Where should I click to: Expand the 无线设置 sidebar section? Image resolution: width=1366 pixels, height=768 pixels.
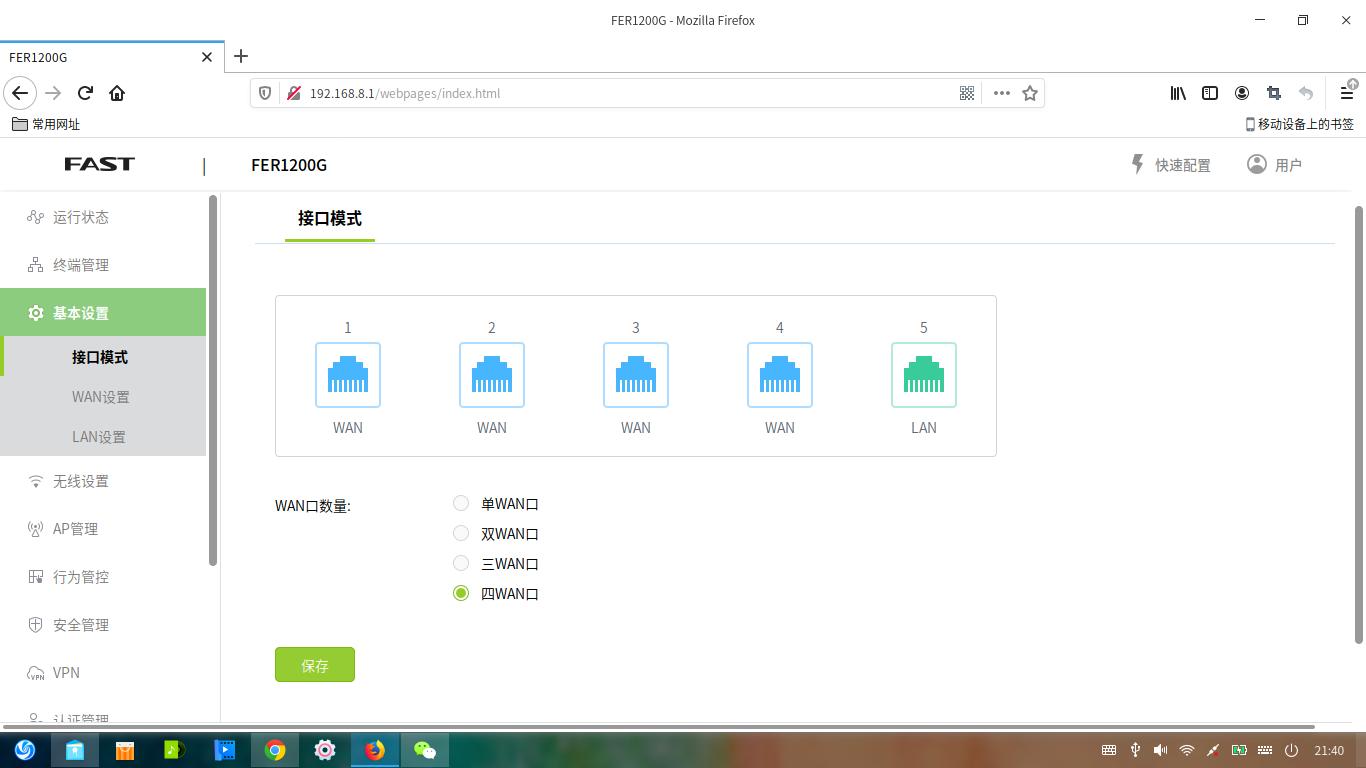(81, 481)
